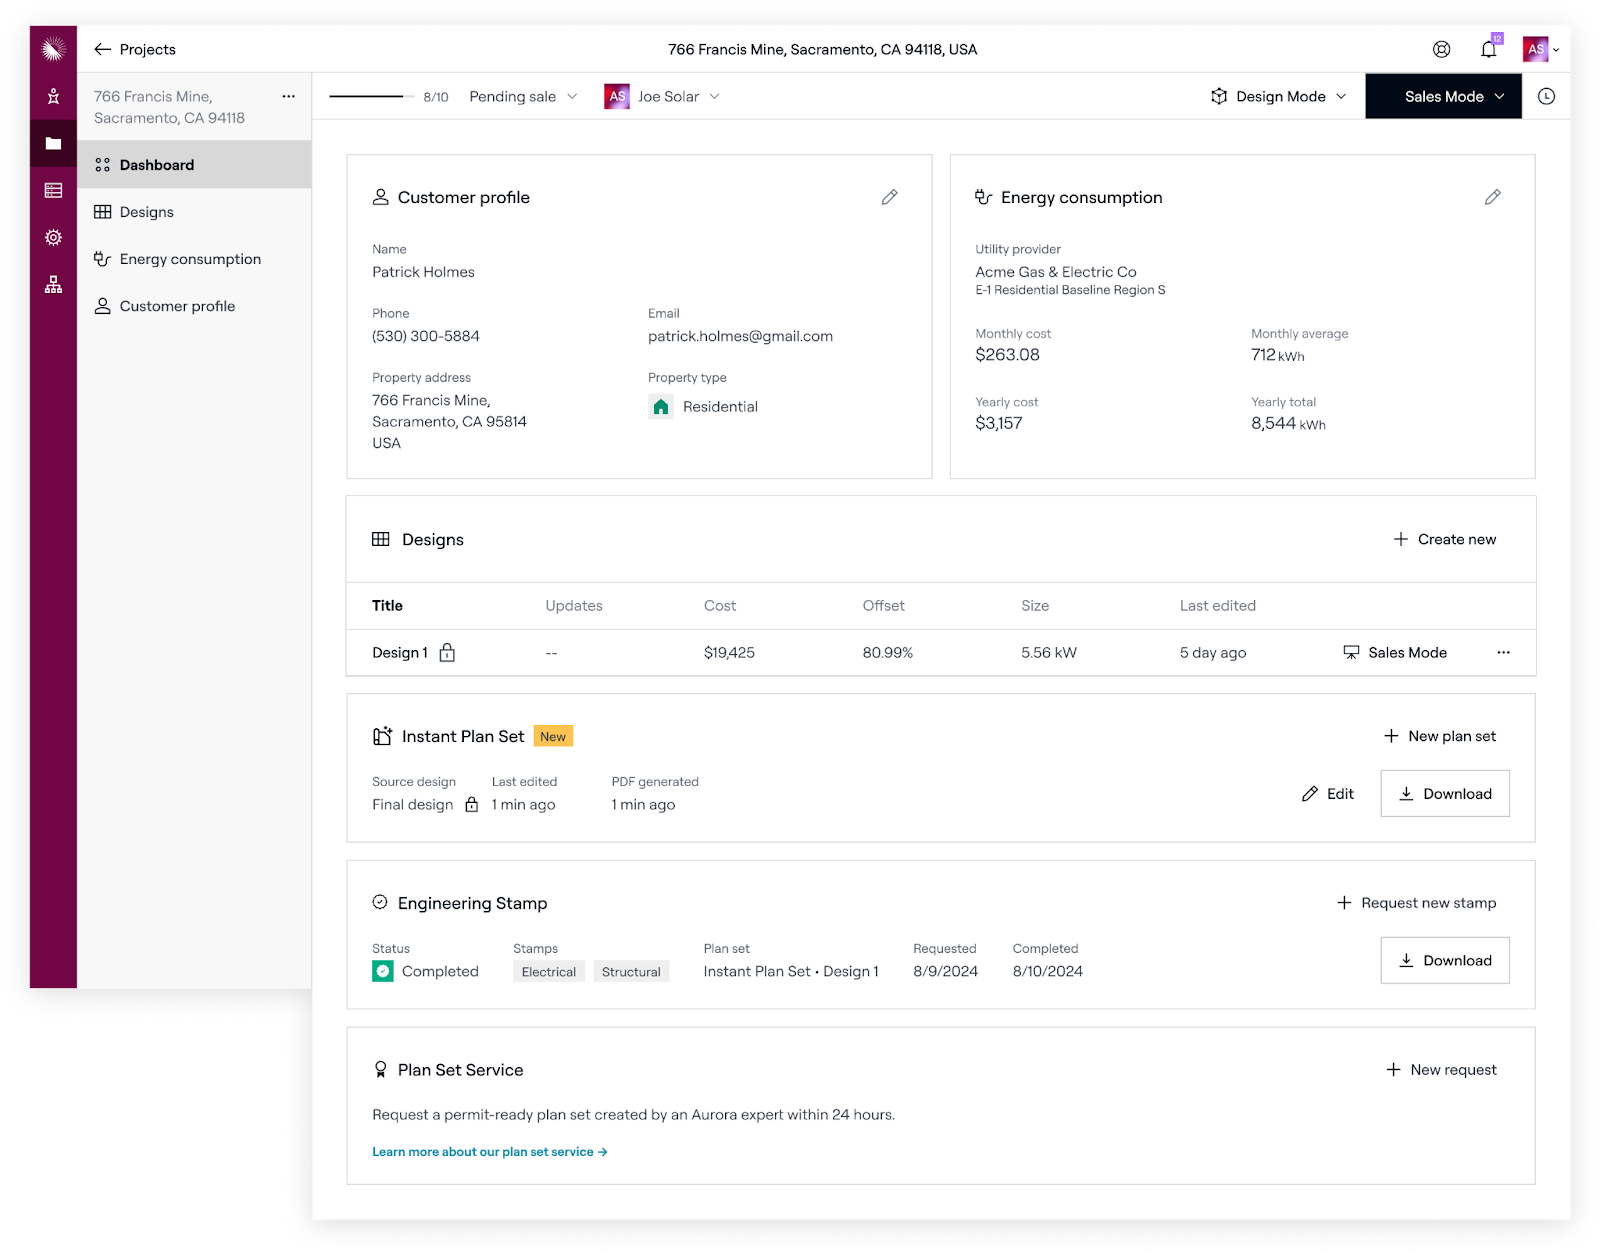Expand the Pending sale status dropdown
This screenshot has width=1600, height=1253.
tap(523, 96)
